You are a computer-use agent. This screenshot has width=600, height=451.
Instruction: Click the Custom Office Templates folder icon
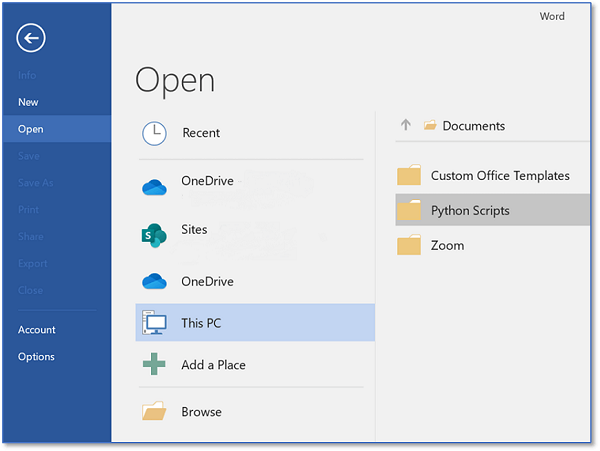pos(409,175)
